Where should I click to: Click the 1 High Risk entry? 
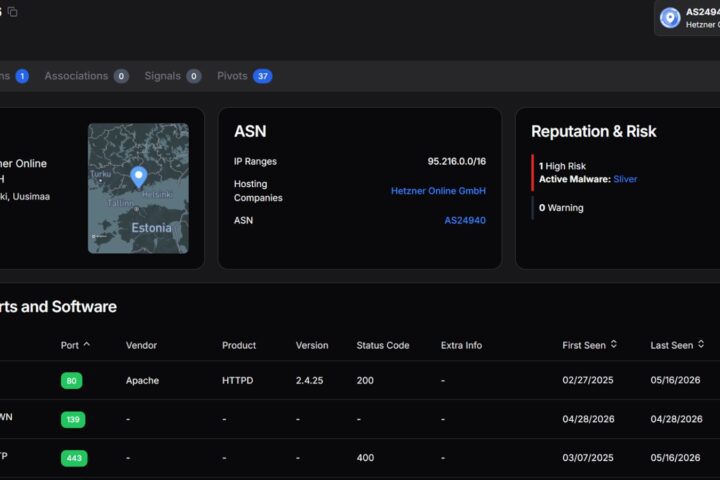562,166
